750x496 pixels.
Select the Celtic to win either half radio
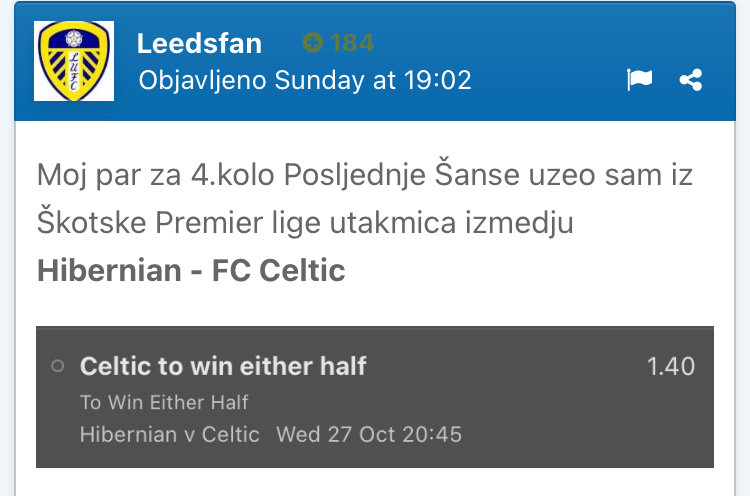58,367
